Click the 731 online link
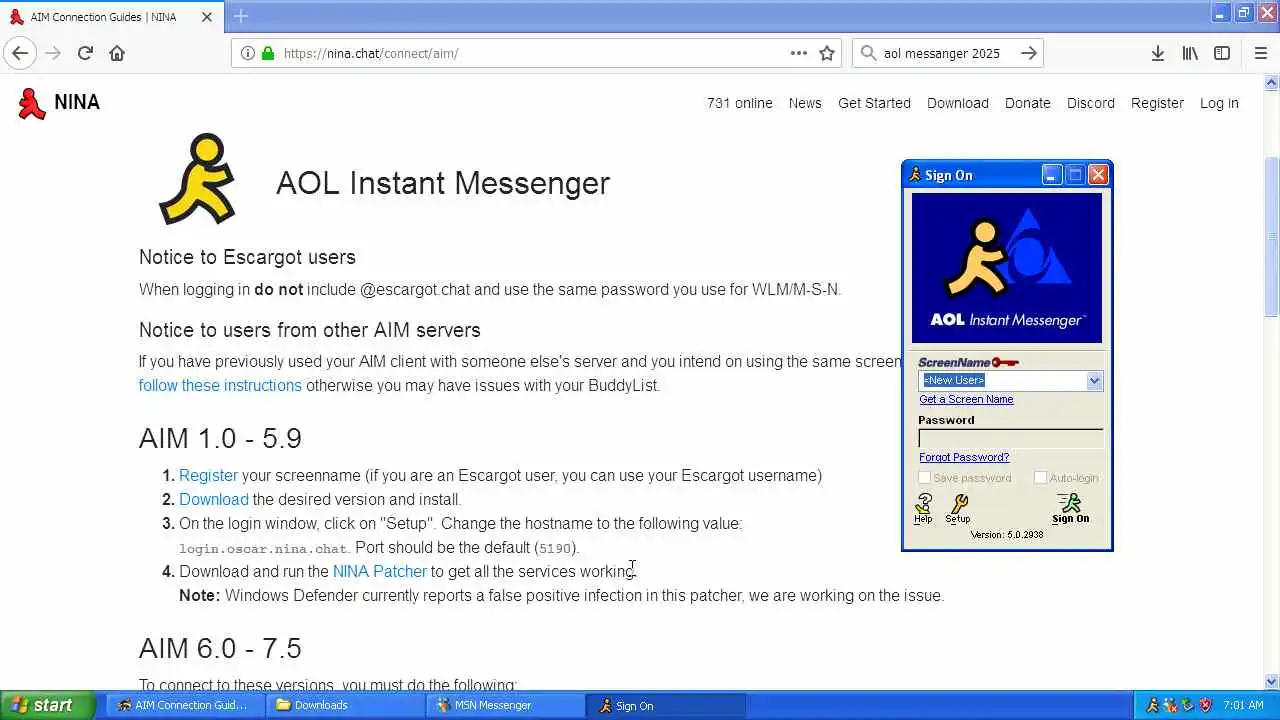1280x720 pixels. [740, 103]
